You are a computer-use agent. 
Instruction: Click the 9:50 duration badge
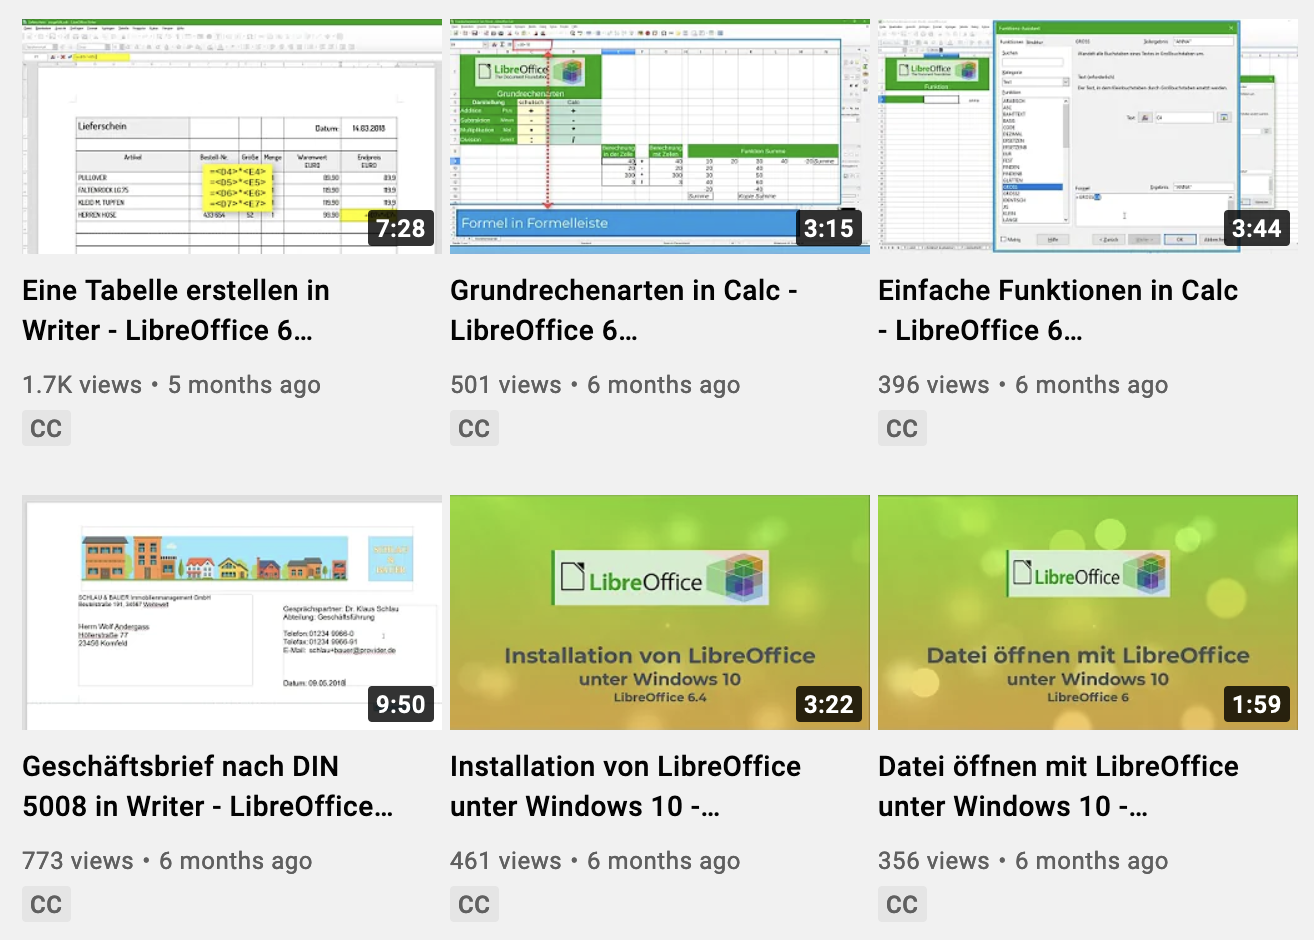pyautogui.click(x=401, y=704)
